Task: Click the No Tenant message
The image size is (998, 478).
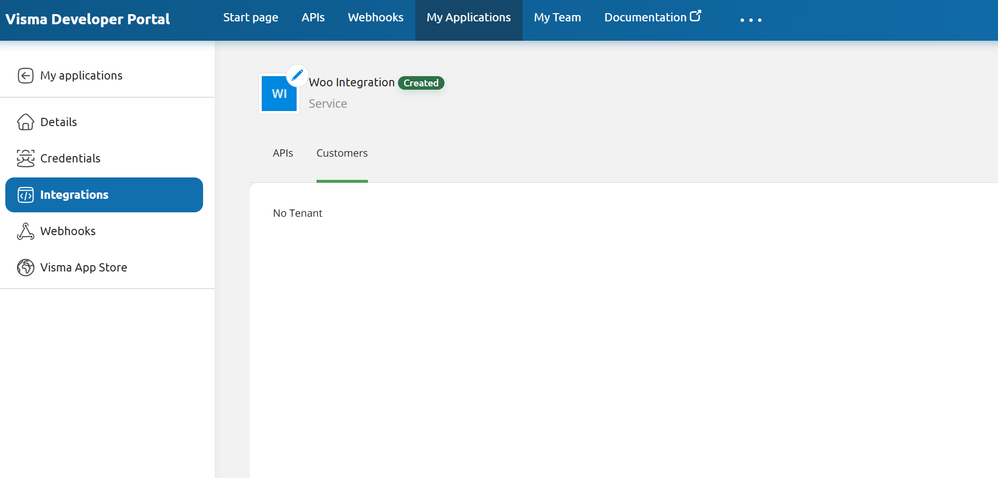Action: [298, 213]
